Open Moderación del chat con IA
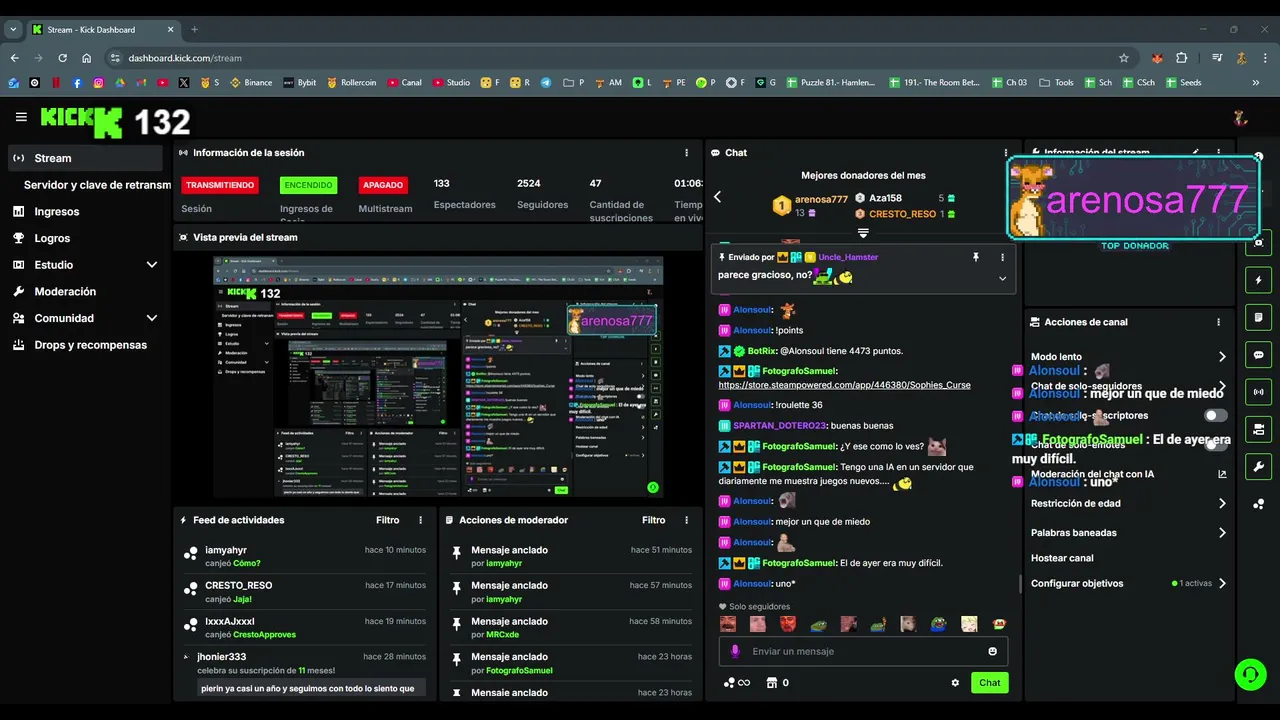Image resolution: width=1280 pixels, height=720 pixels. 1129,474
